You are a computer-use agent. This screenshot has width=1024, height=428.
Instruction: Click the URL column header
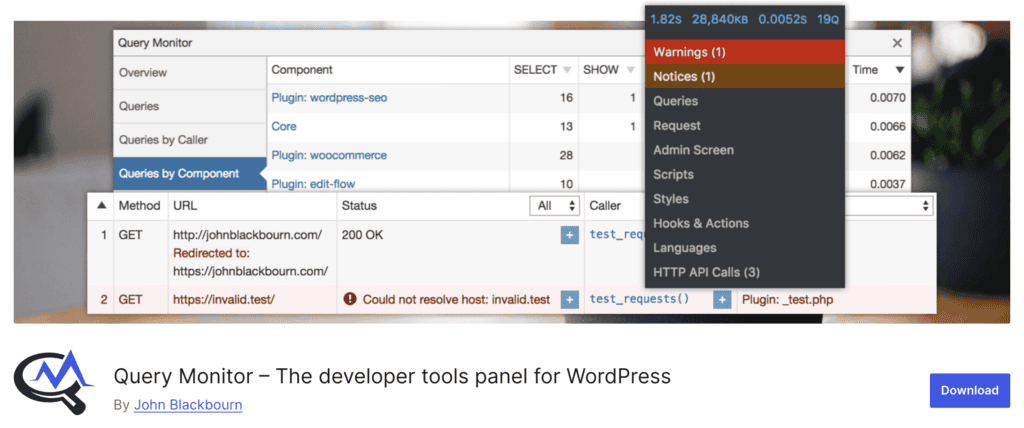pyautogui.click(x=185, y=206)
